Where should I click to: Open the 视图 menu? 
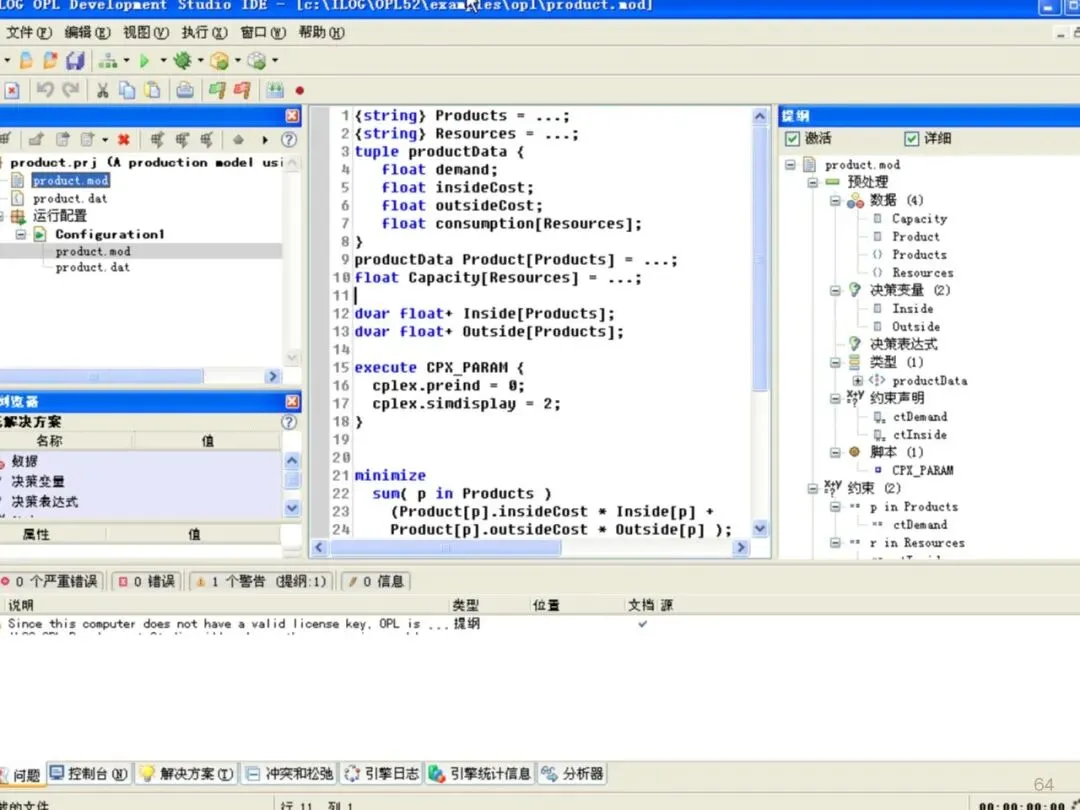click(x=146, y=32)
